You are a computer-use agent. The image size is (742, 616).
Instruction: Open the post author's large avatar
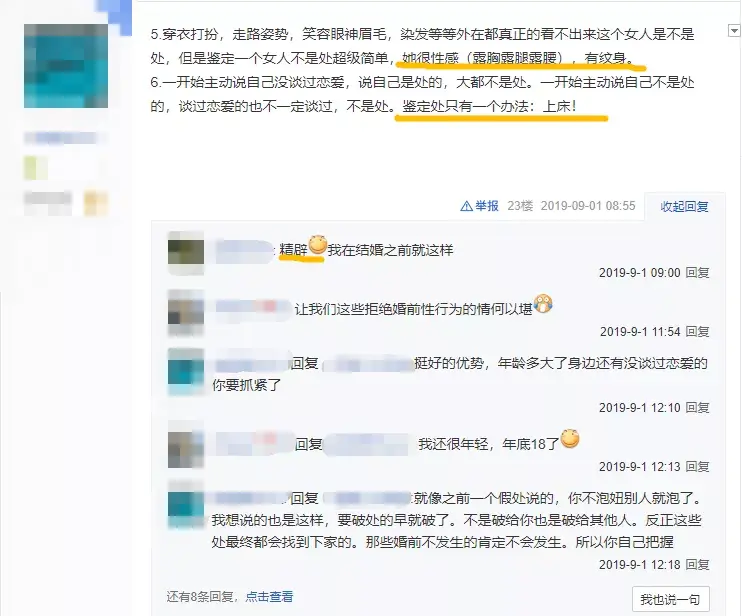(66, 66)
